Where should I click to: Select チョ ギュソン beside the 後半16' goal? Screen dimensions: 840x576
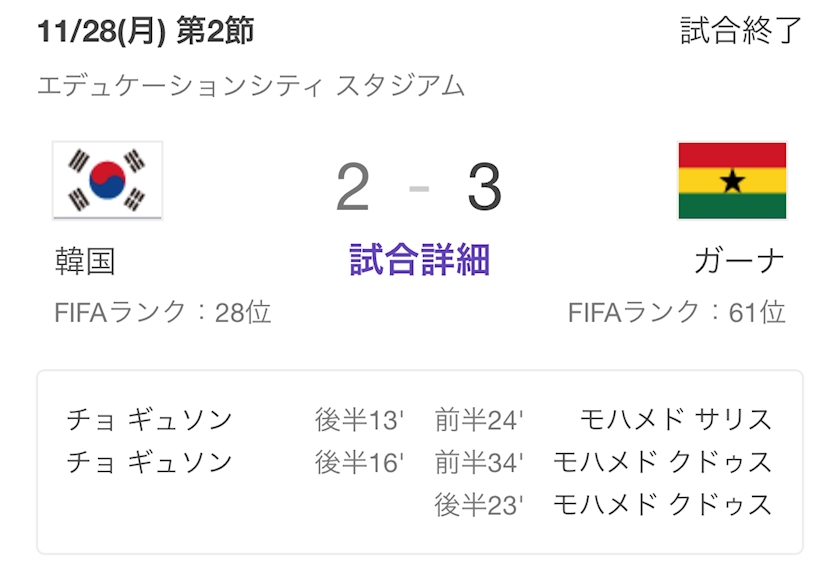[x=149, y=462]
